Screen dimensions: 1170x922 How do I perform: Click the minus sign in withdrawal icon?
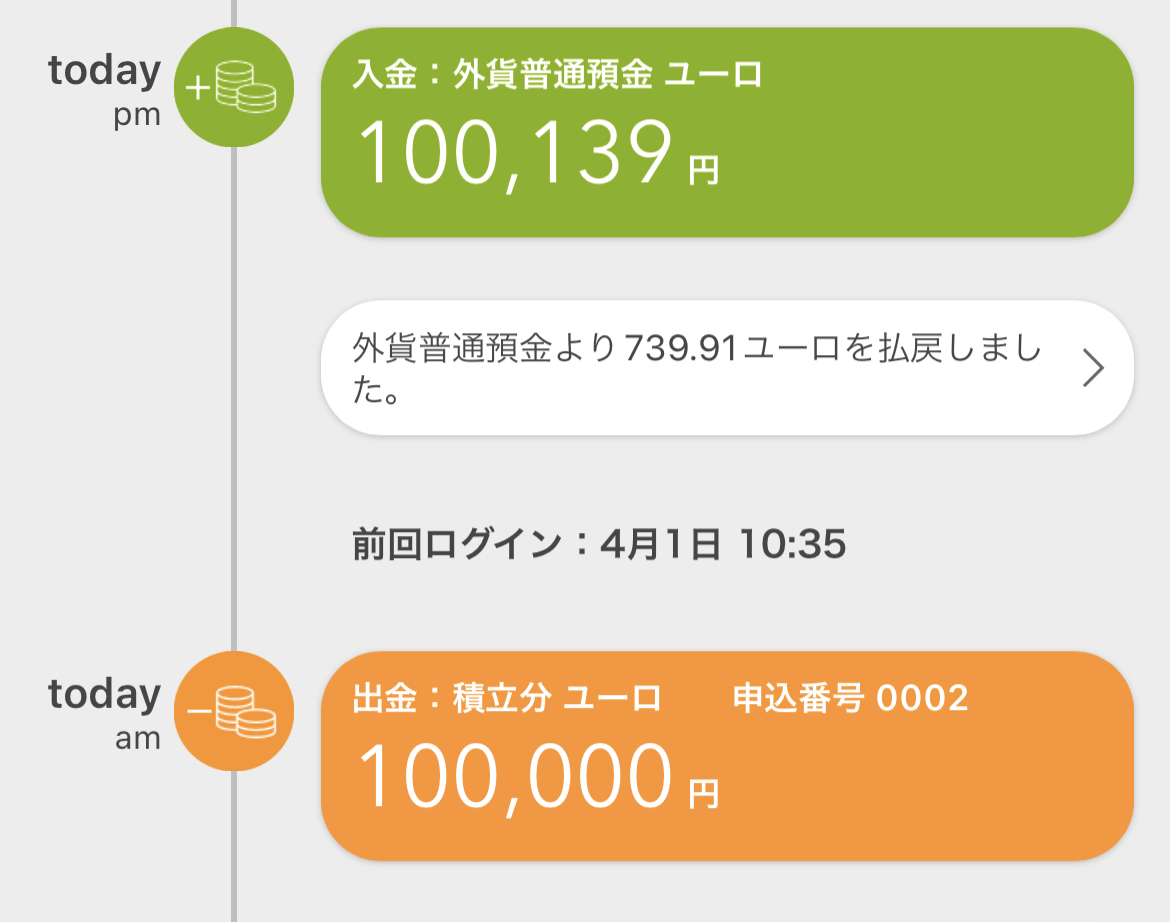(199, 711)
